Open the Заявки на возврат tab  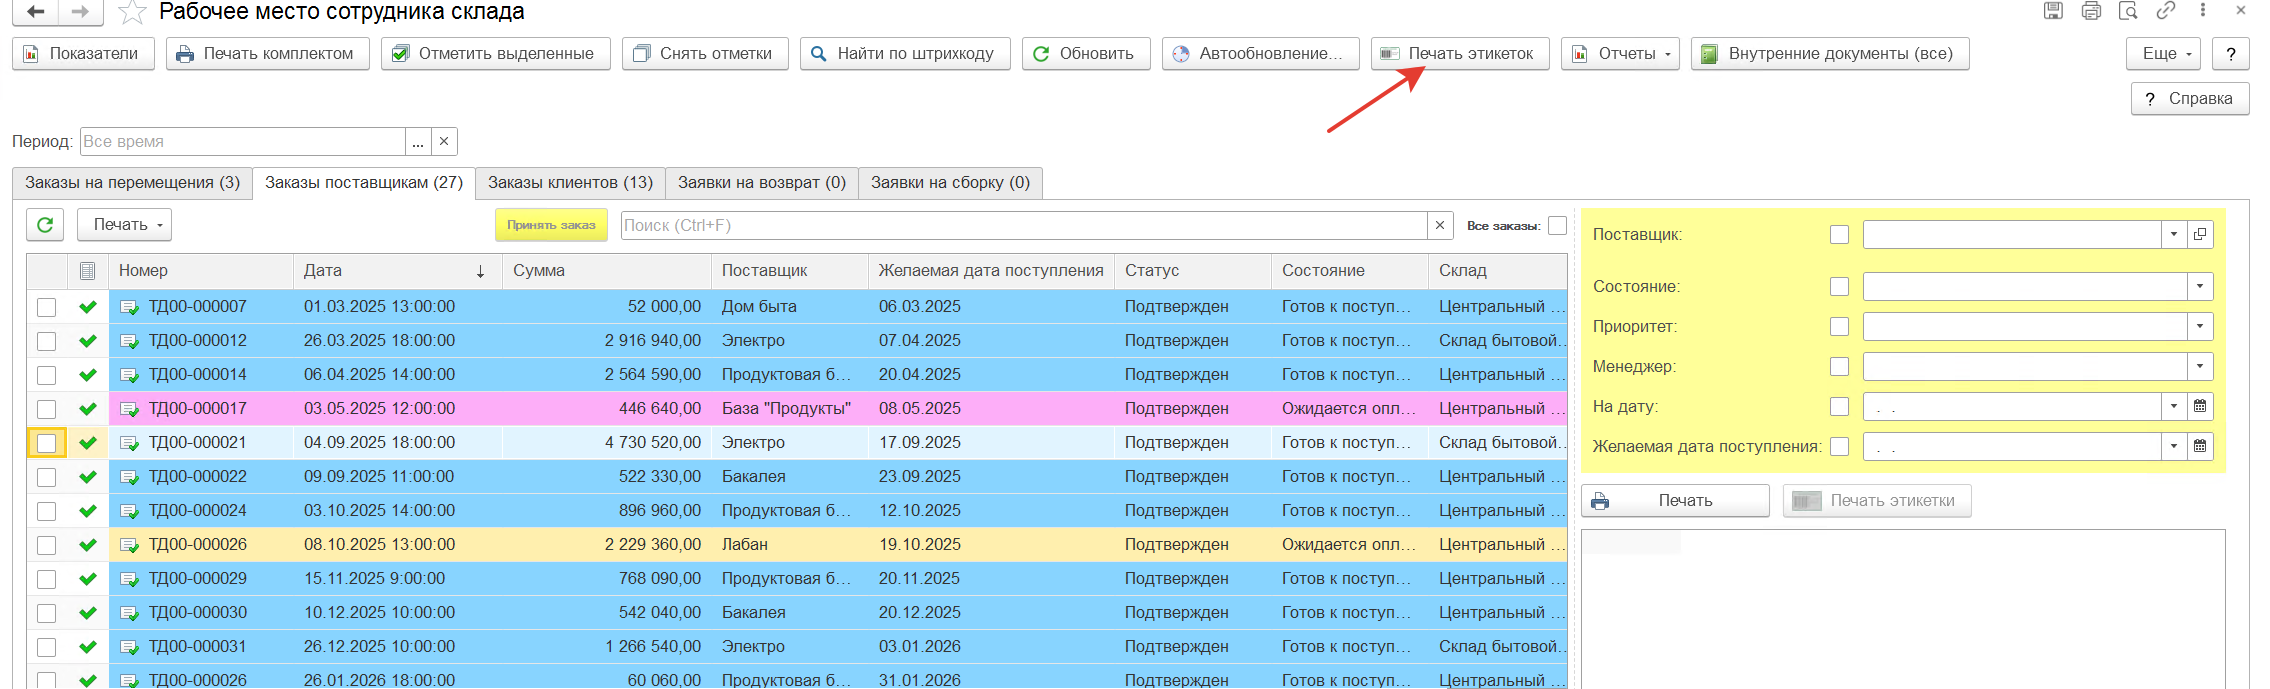762,183
